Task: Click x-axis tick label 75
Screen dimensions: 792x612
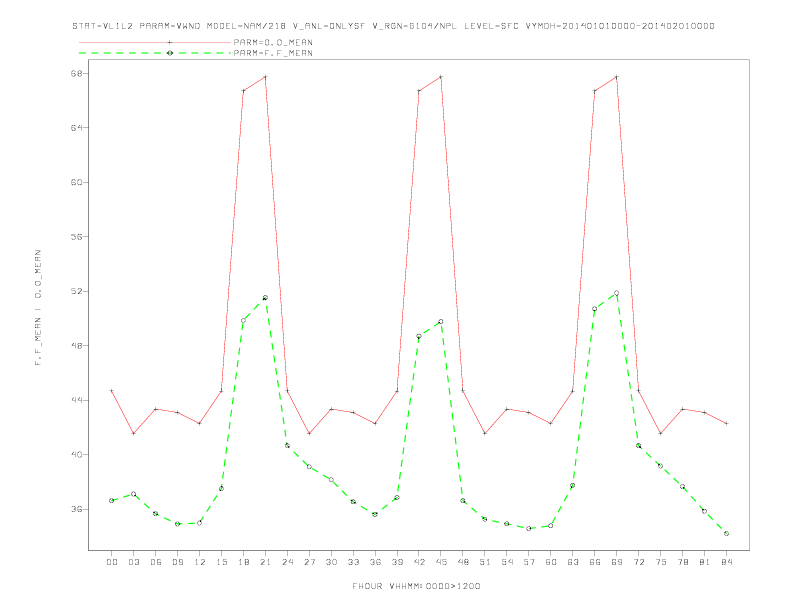Action: (x=661, y=562)
